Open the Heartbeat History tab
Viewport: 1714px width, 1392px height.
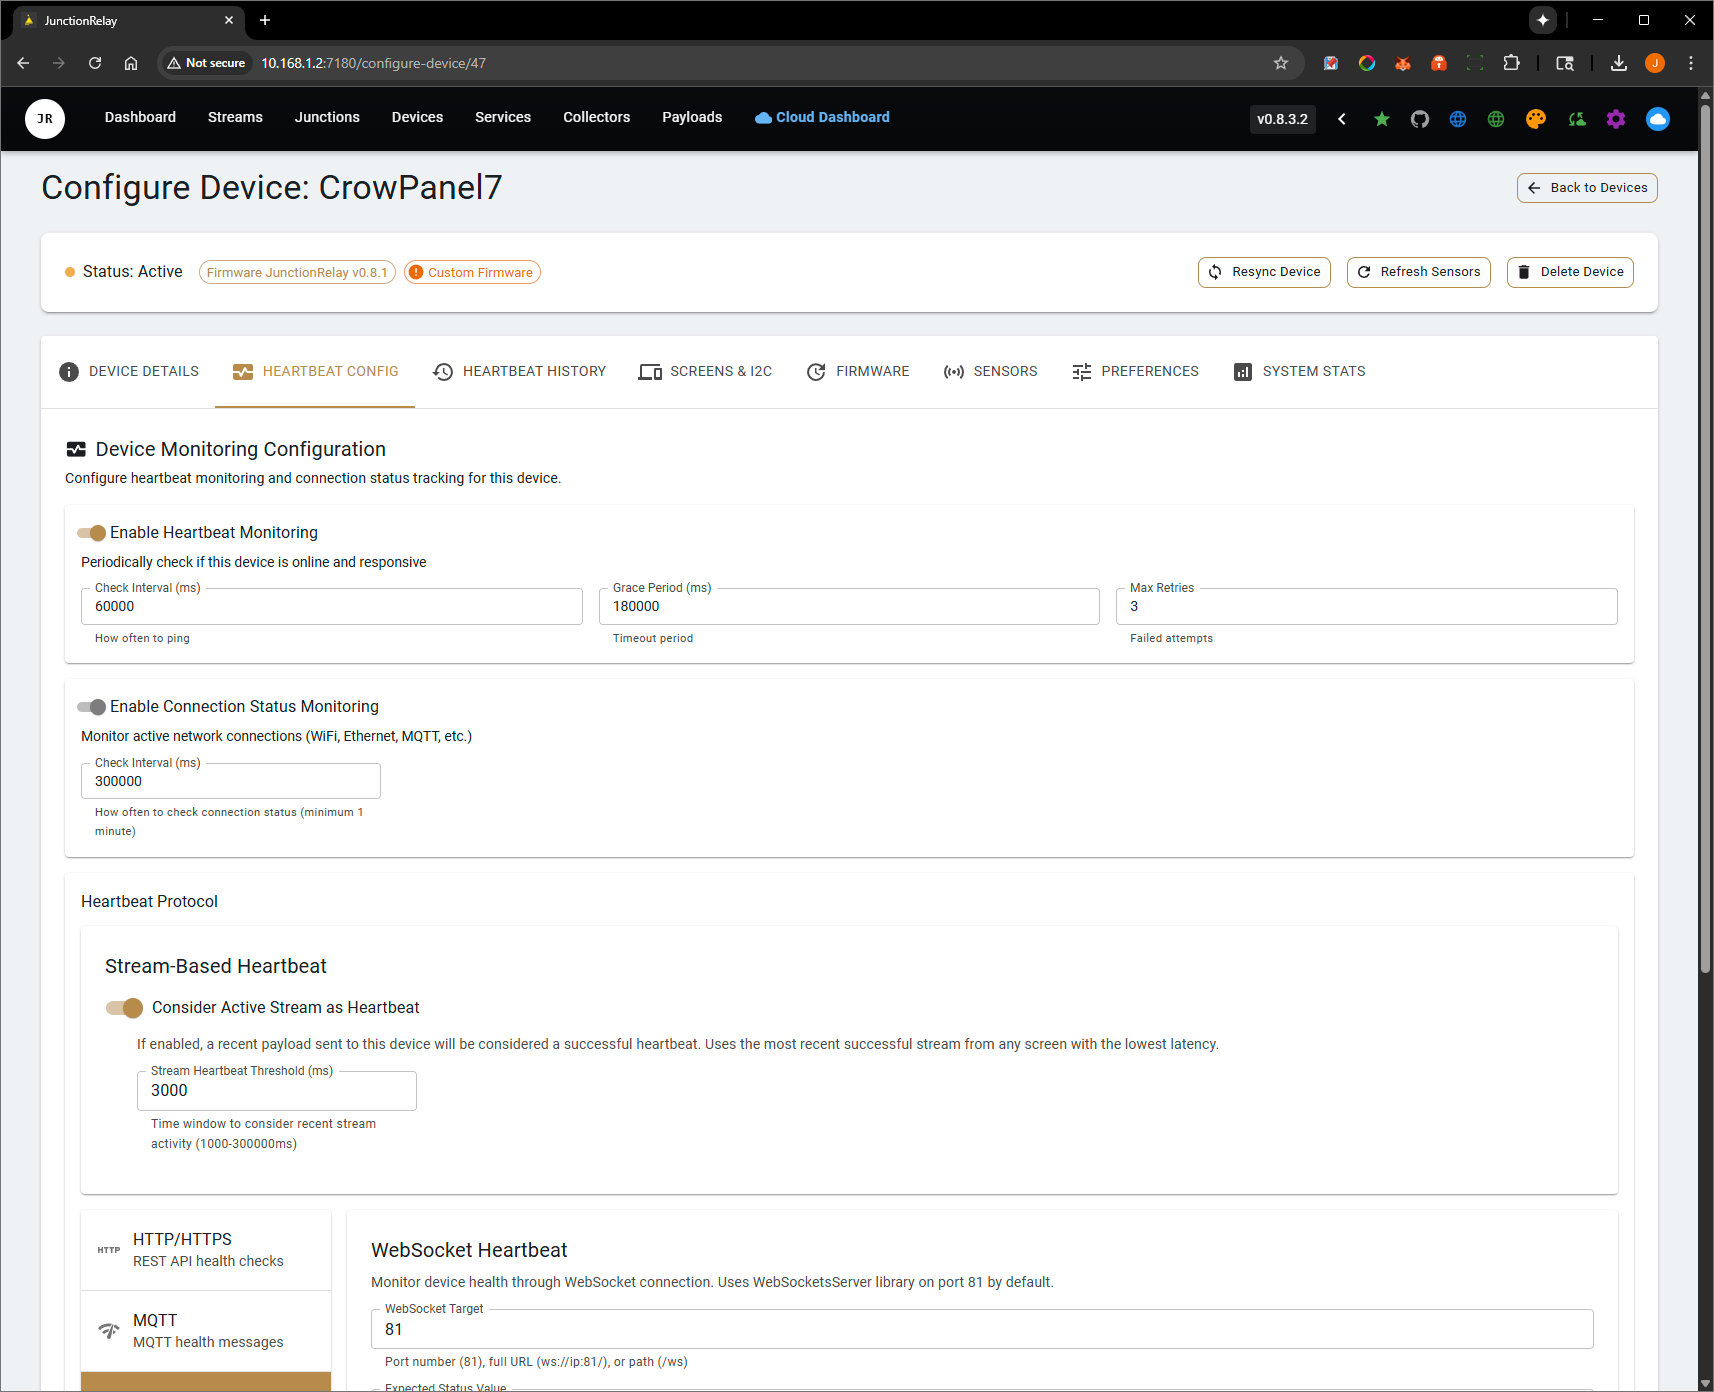(x=519, y=372)
